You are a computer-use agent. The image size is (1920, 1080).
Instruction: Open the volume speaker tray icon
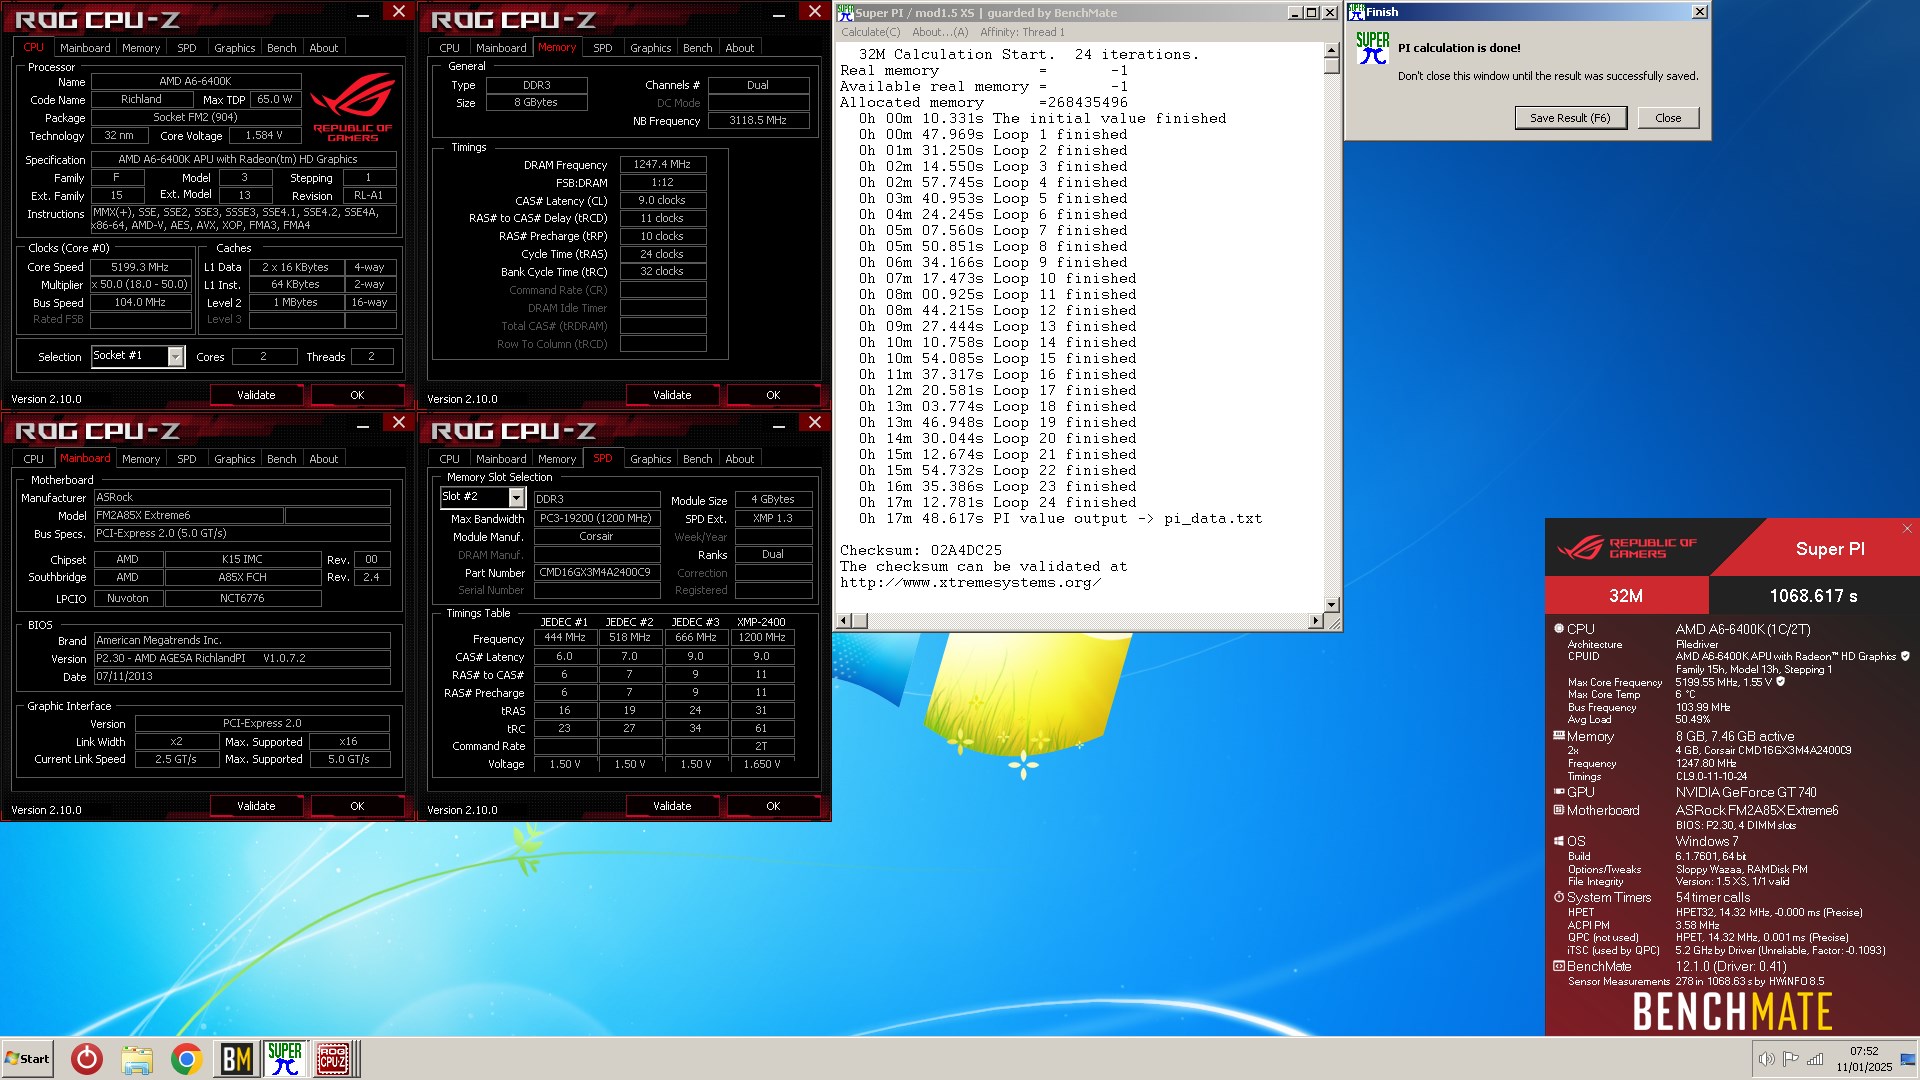[x=1766, y=1059]
